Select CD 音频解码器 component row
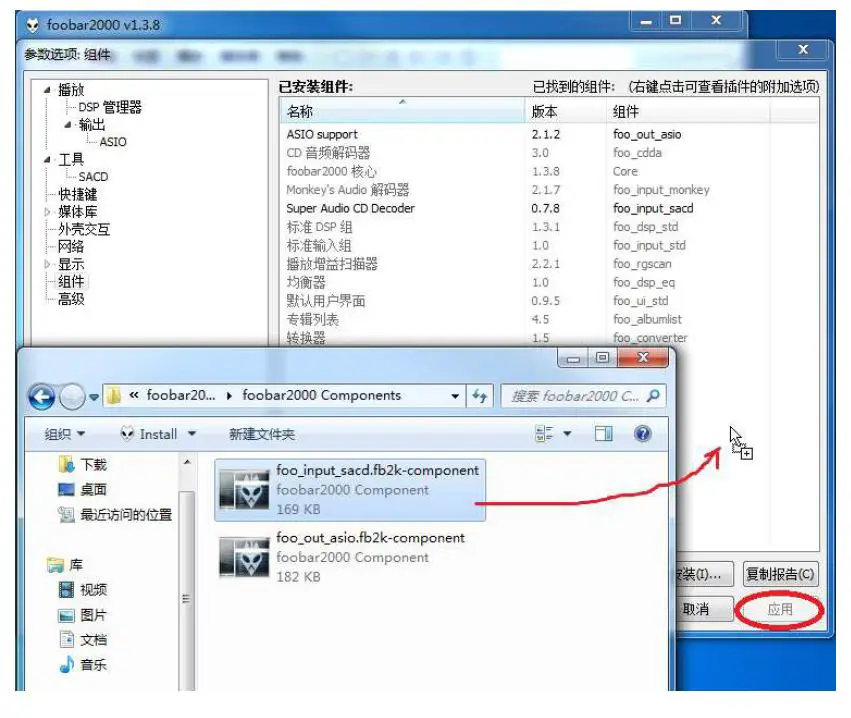Screen dimensions: 851x718 click(x=549, y=153)
